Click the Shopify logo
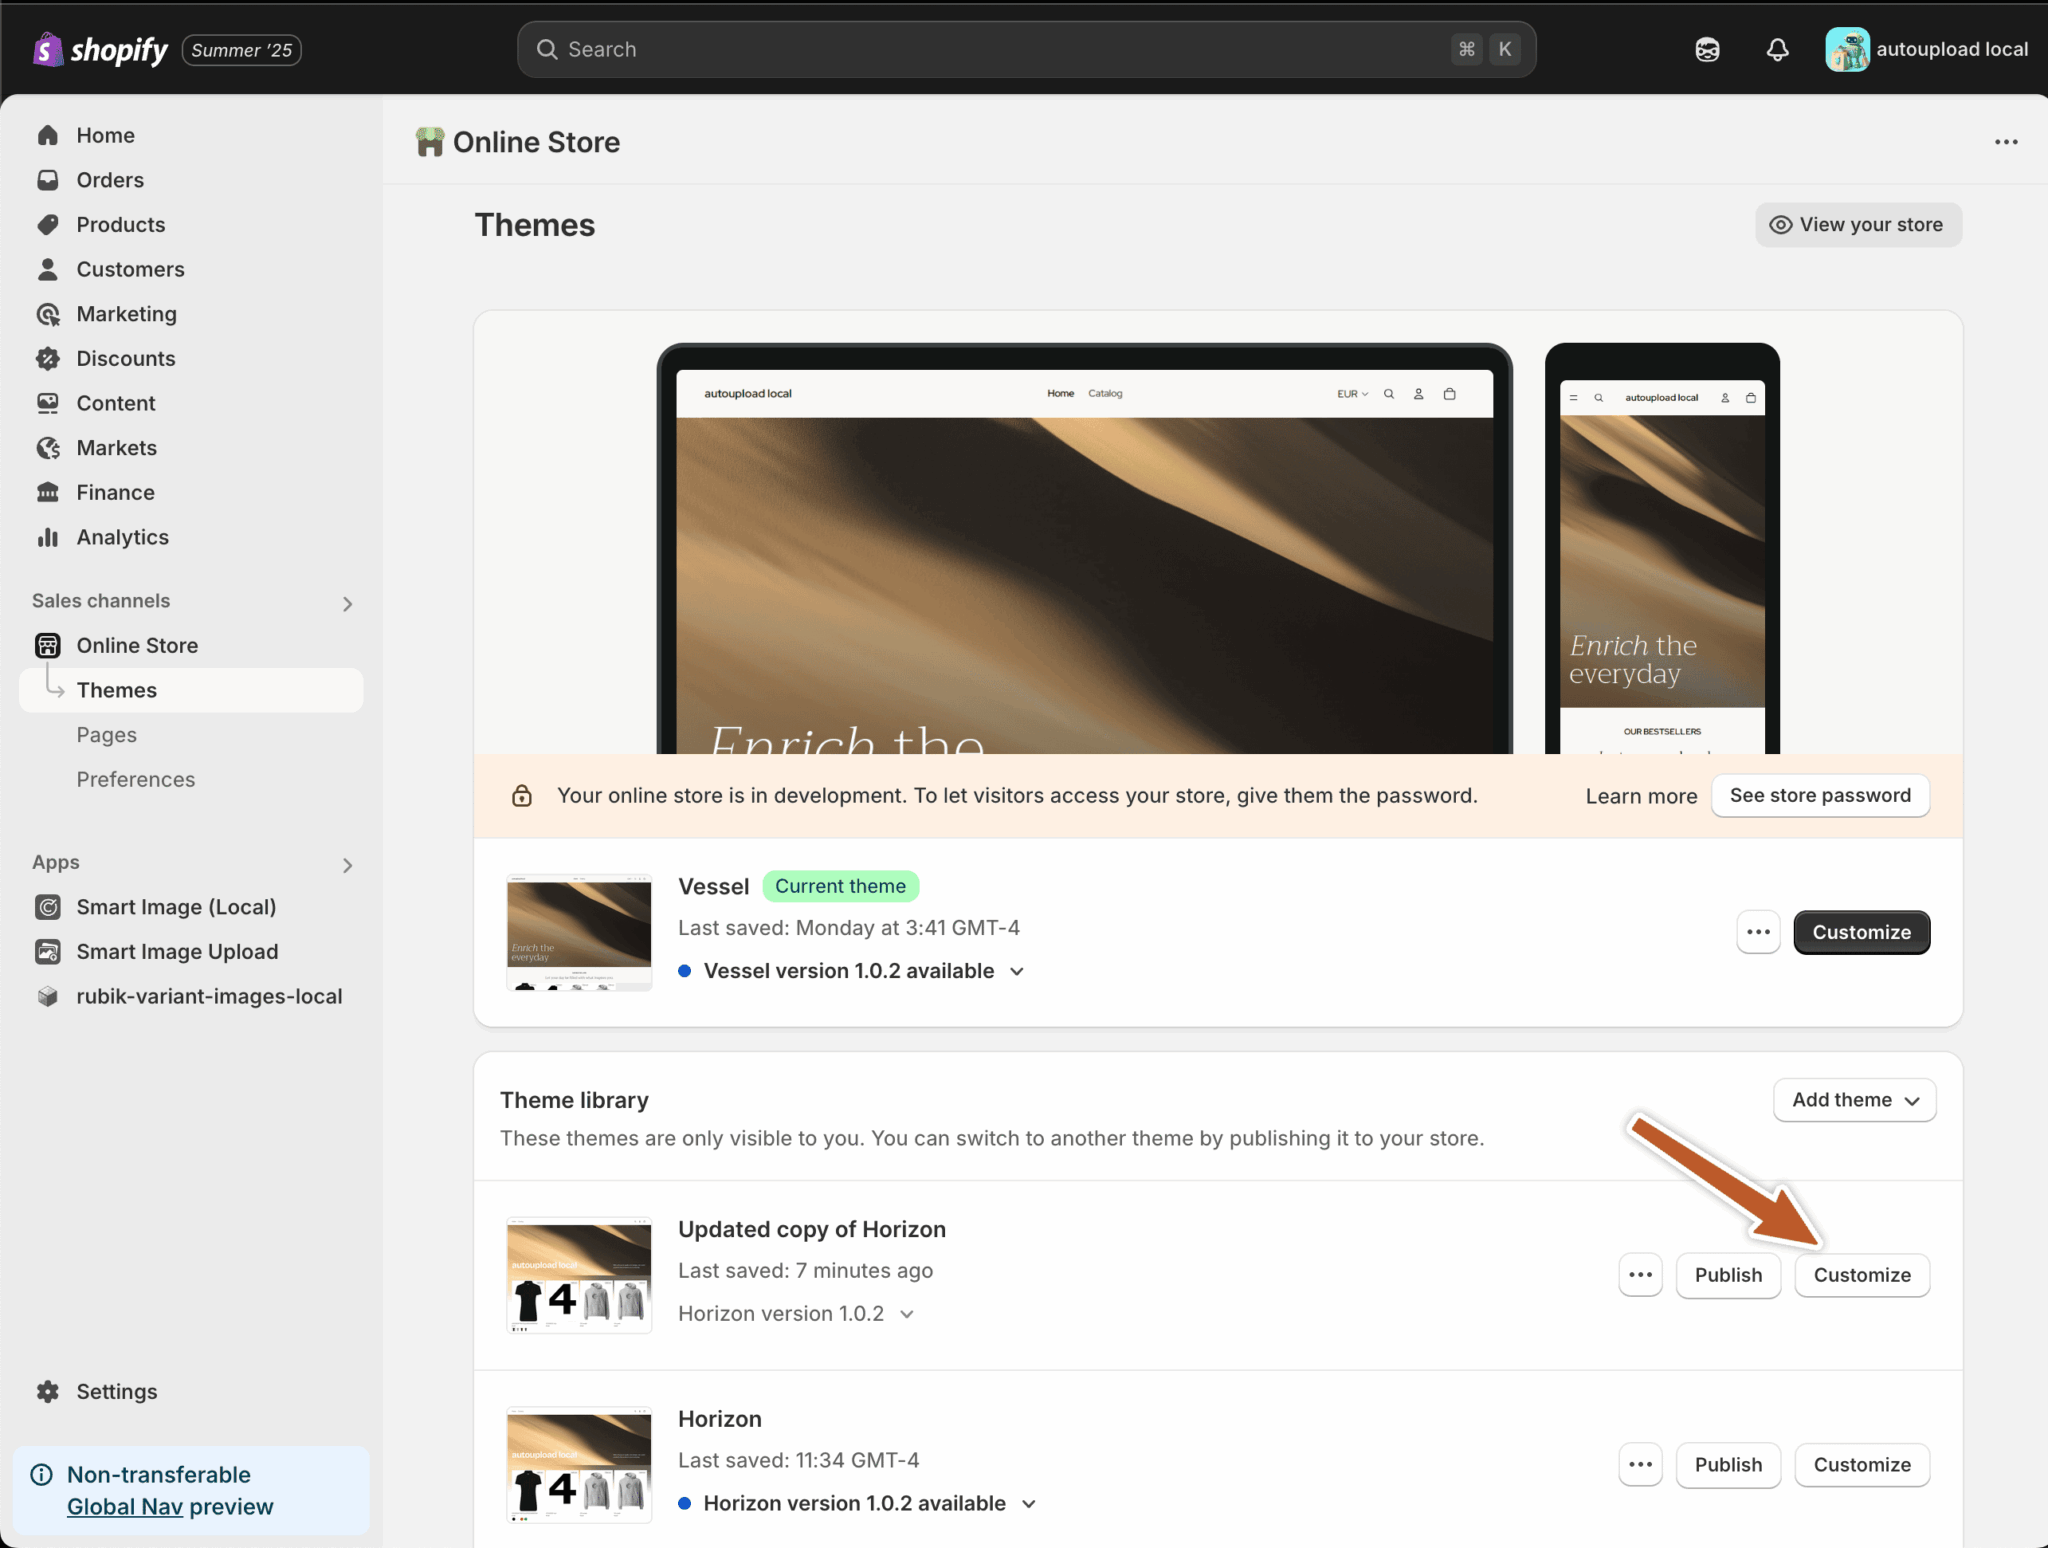The width and height of the screenshot is (2048, 1548). (100, 49)
